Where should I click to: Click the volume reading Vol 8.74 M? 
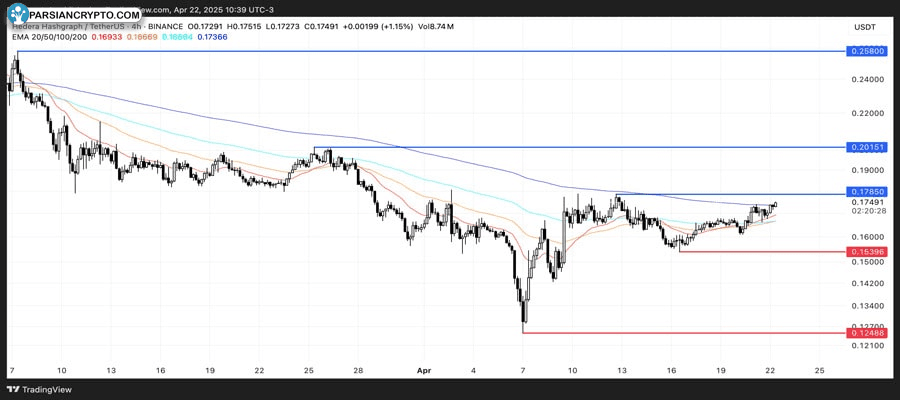click(436, 26)
